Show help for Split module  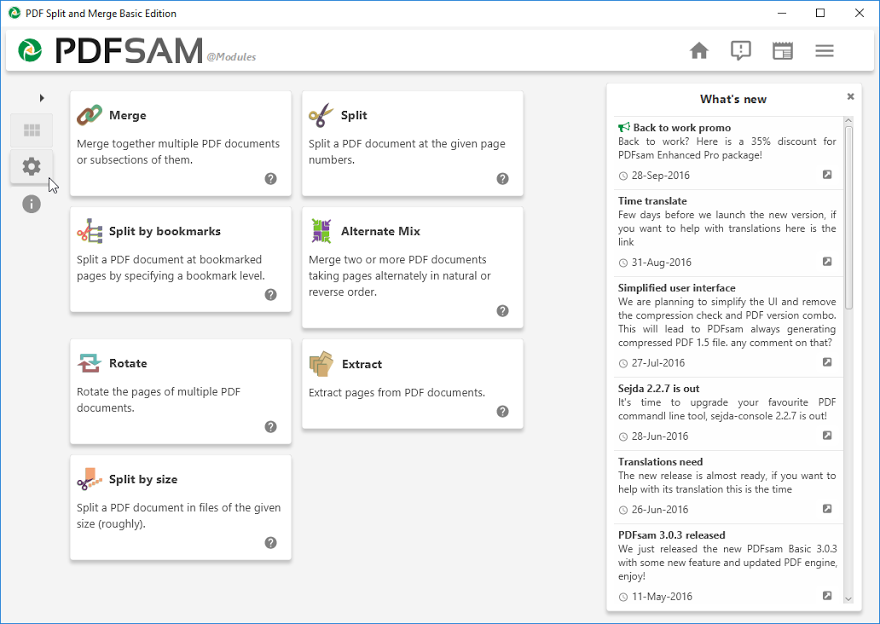[x=502, y=178]
